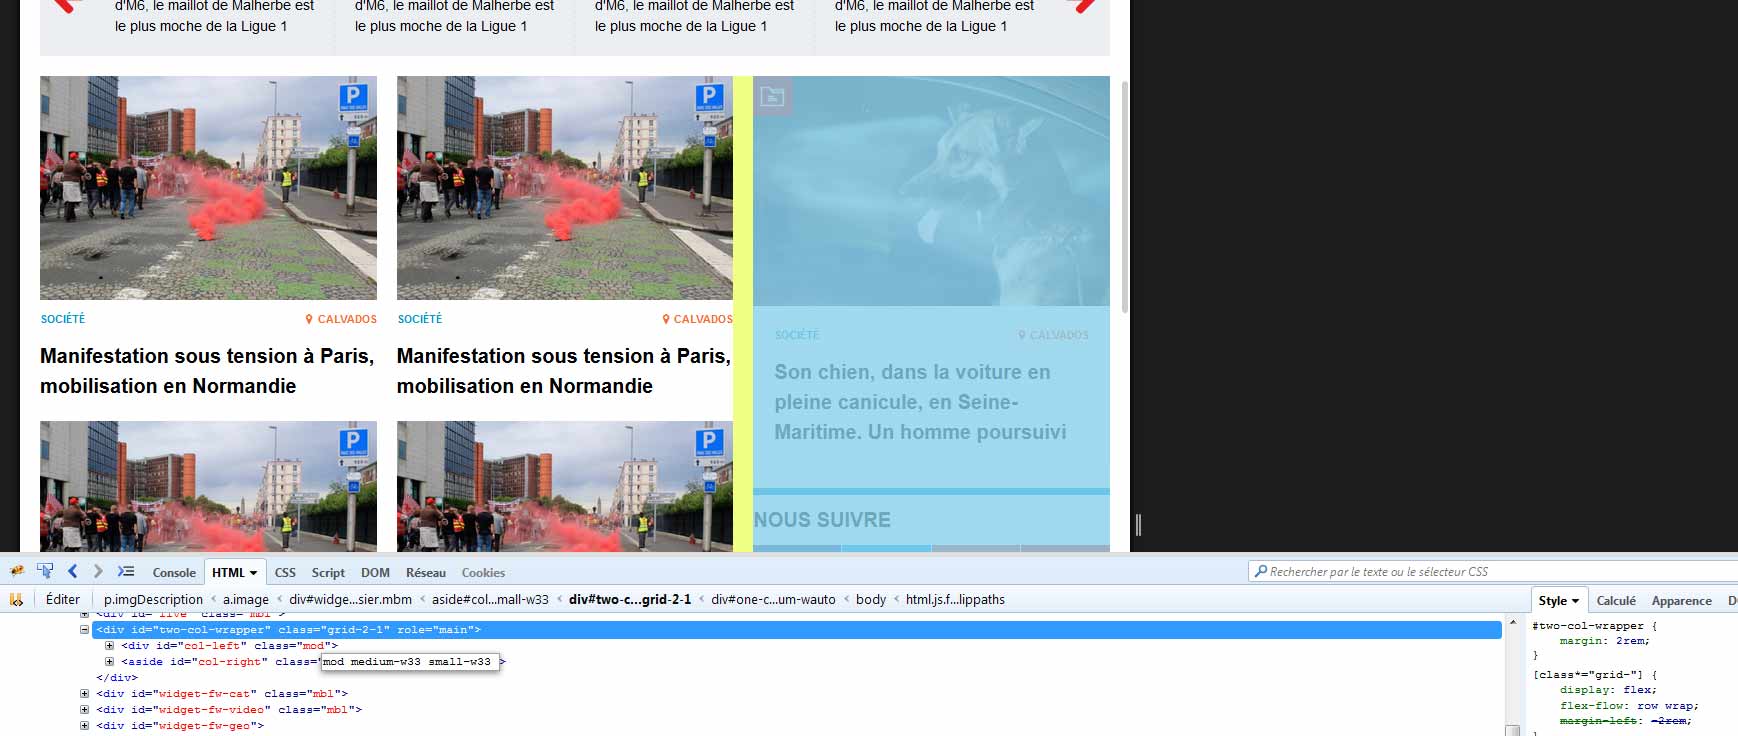Image resolution: width=1738 pixels, height=736 pixels.
Task: Open the HTML tab options arrow
Action: (253, 573)
